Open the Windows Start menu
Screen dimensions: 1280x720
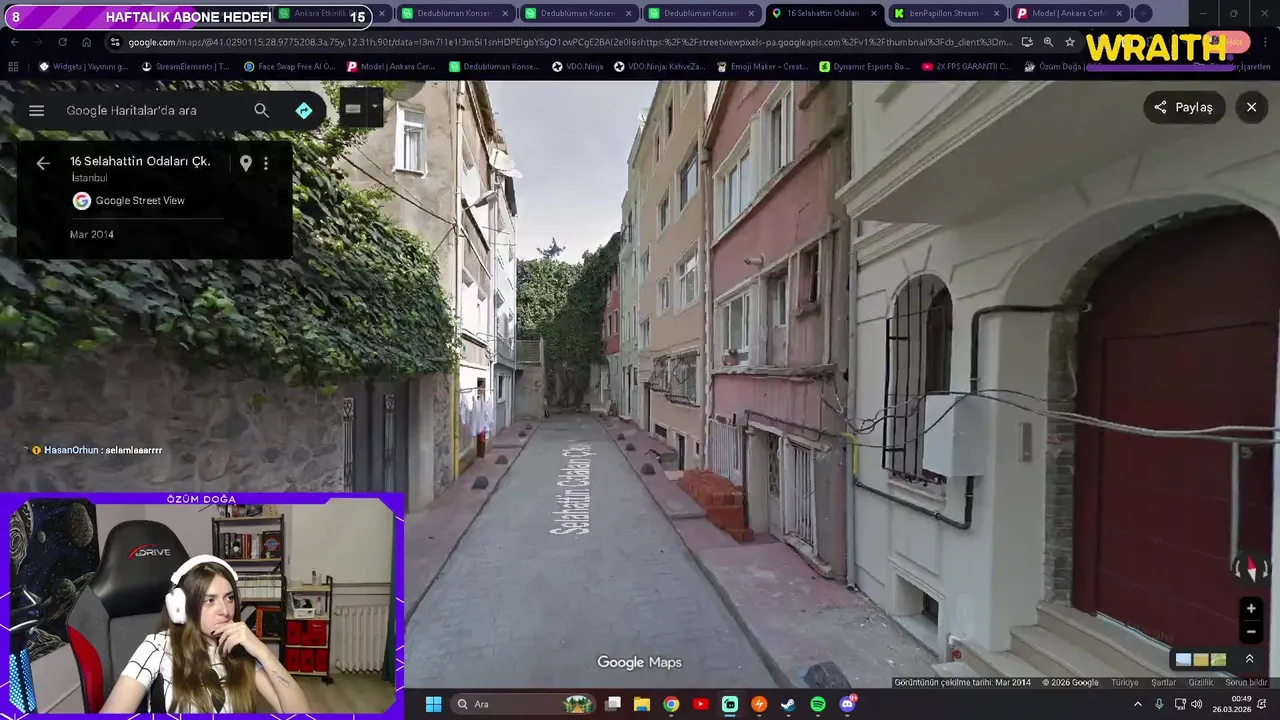pos(433,704)
